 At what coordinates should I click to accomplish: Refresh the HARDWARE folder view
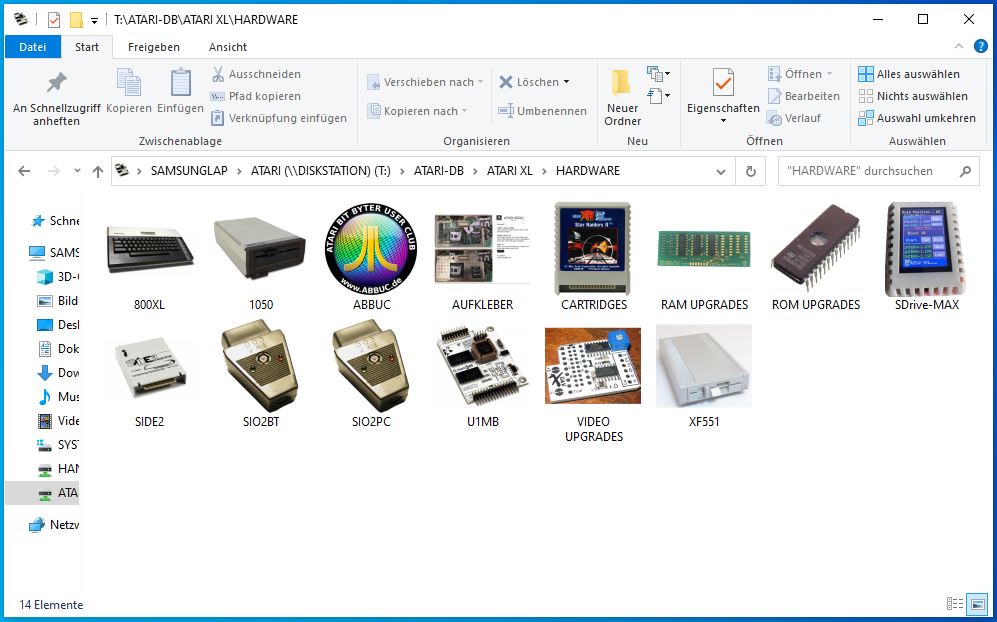[x=751, y=171]
